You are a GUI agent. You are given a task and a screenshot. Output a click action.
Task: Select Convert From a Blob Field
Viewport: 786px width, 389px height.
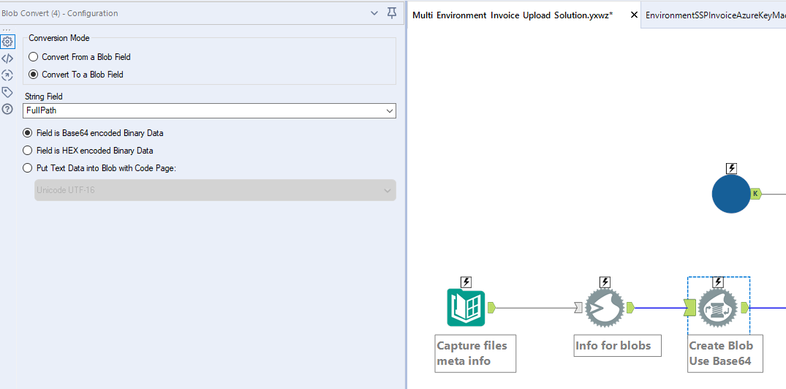coord(80,57)
